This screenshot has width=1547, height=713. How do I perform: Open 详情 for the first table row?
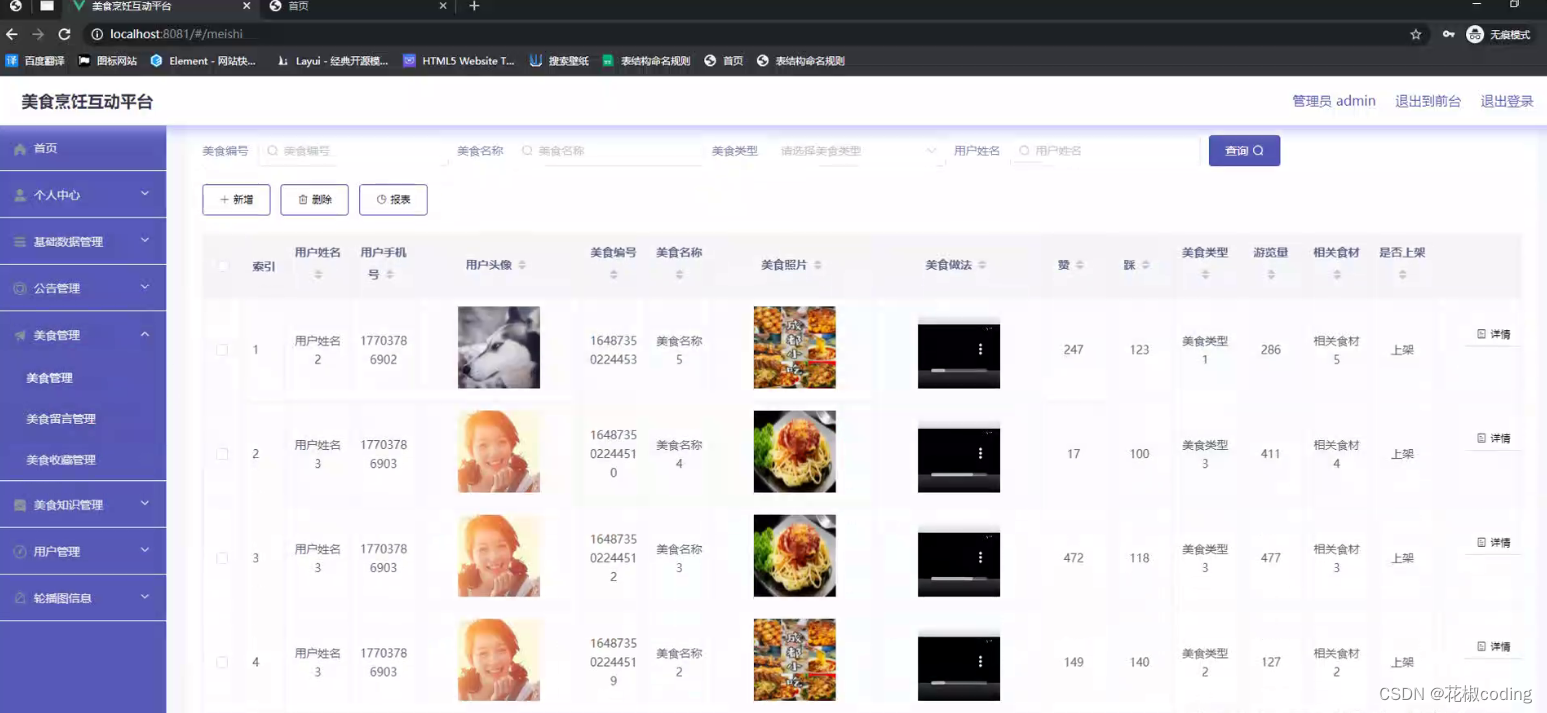1492,334
